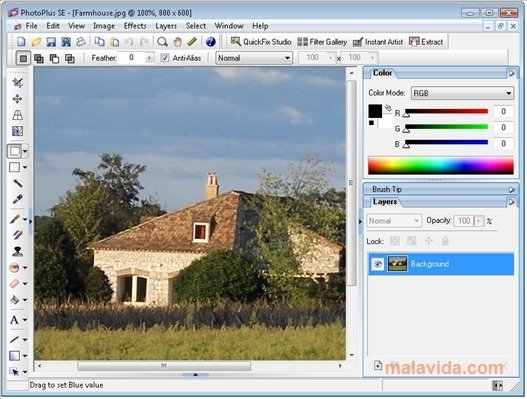The width and height of the screenshot is (527, 399).
Task: Swap foreground and background colors arrow
Action: pyautogui.click(x=388, y=108)
